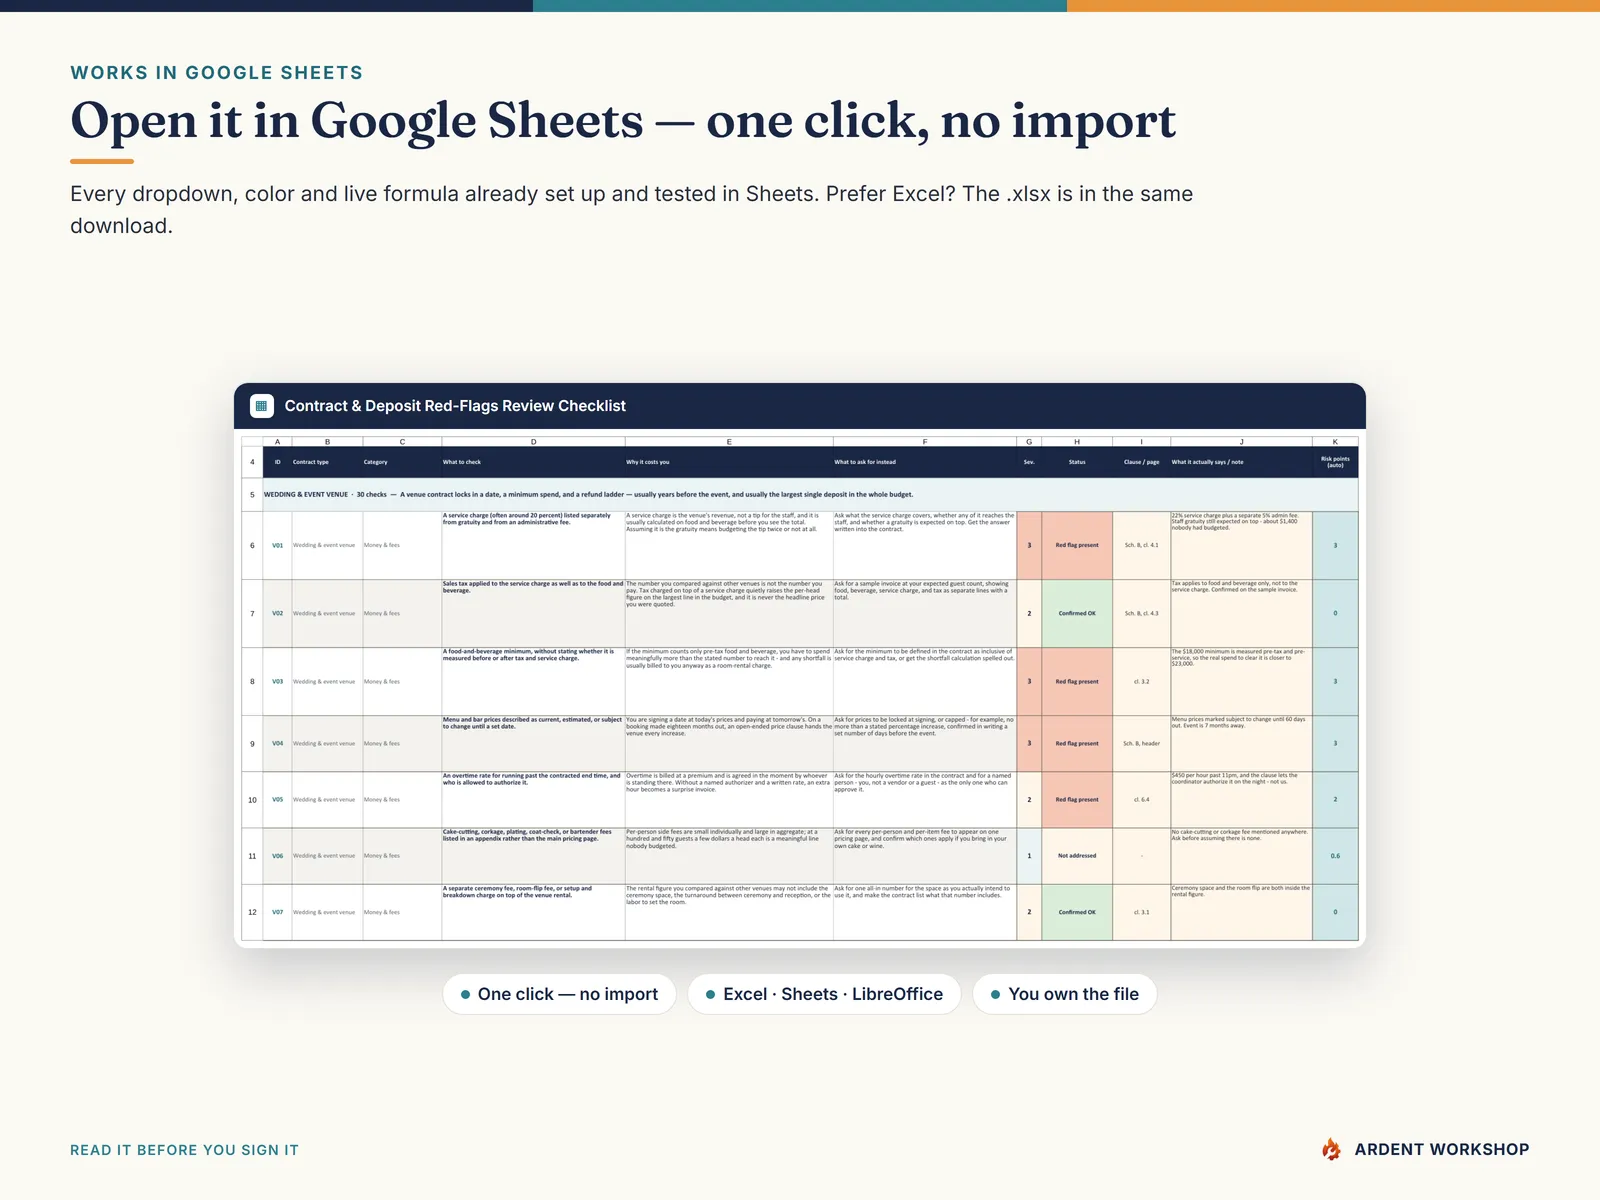
Task: Open the 'Confirmed OK' status dropdown in row V07
Action: [1077, 912]
